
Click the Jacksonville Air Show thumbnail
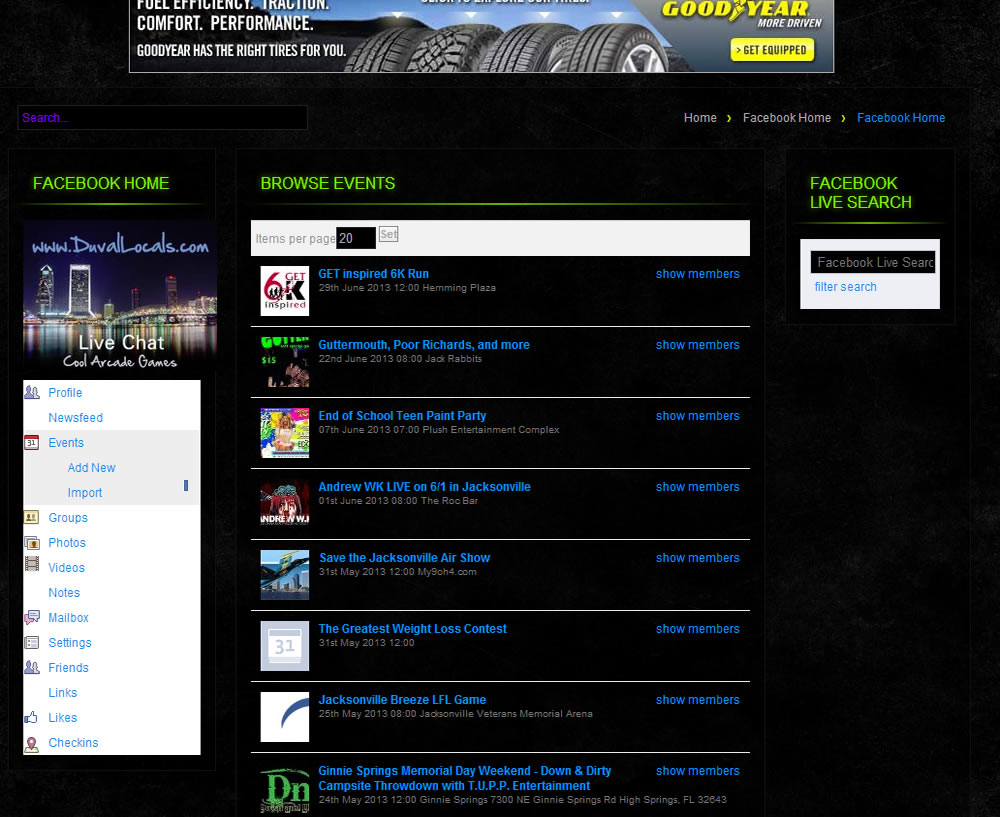pos(284,575)
